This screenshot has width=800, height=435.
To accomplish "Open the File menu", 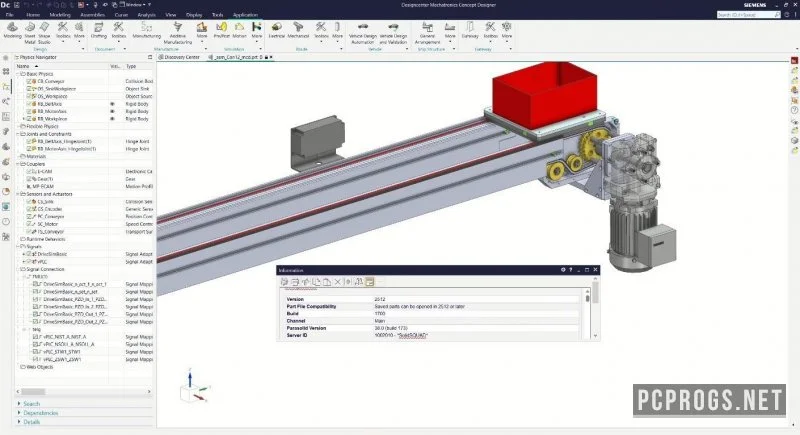I will pos(10,15).
